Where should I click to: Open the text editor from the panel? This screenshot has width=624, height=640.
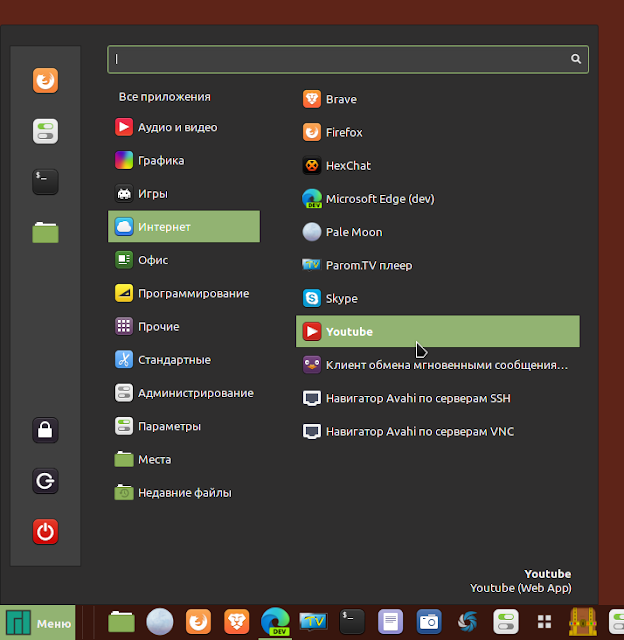click(x=391, y=622)
